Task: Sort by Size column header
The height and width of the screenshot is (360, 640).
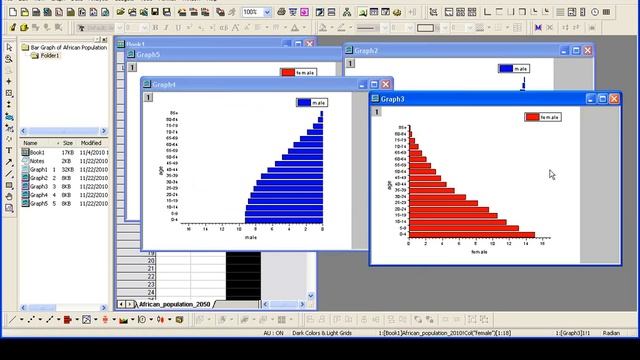Action: tap(68, 143)
